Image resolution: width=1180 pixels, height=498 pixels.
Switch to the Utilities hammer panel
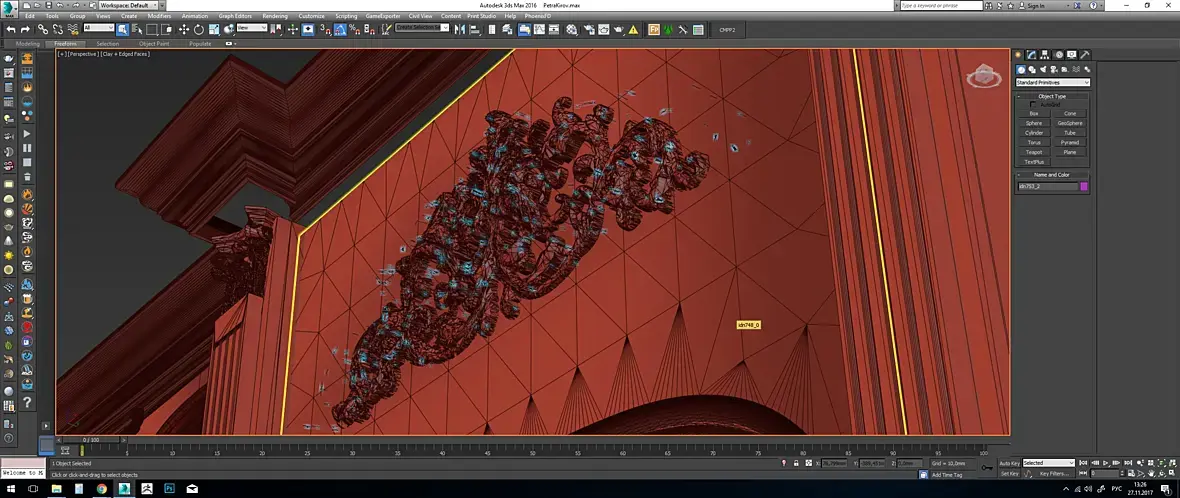(x=1085, y=55)
